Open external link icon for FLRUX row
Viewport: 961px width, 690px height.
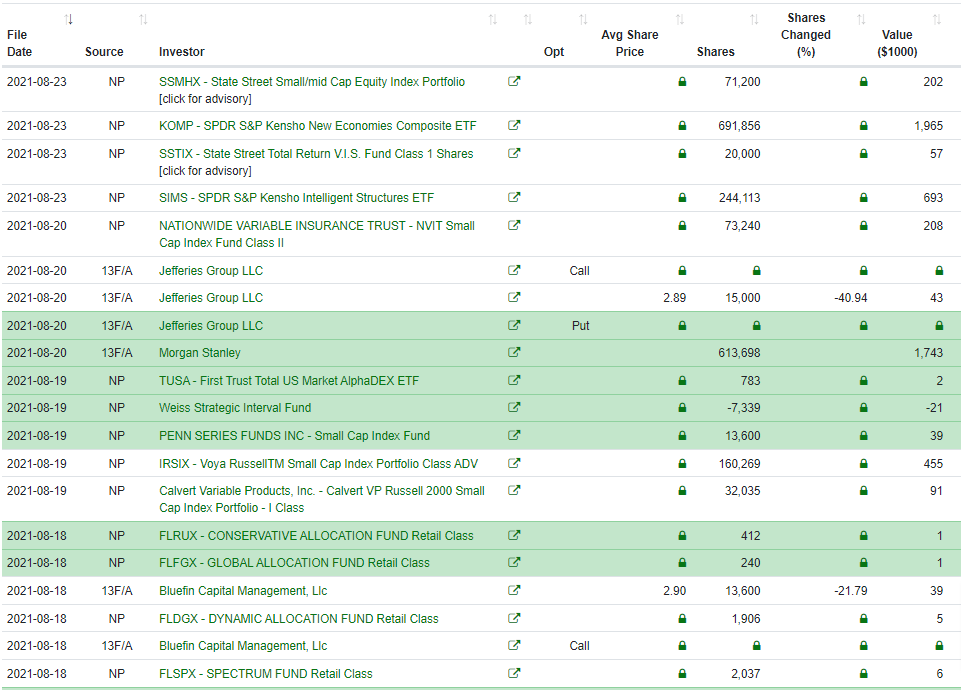[x=514, y=535]
